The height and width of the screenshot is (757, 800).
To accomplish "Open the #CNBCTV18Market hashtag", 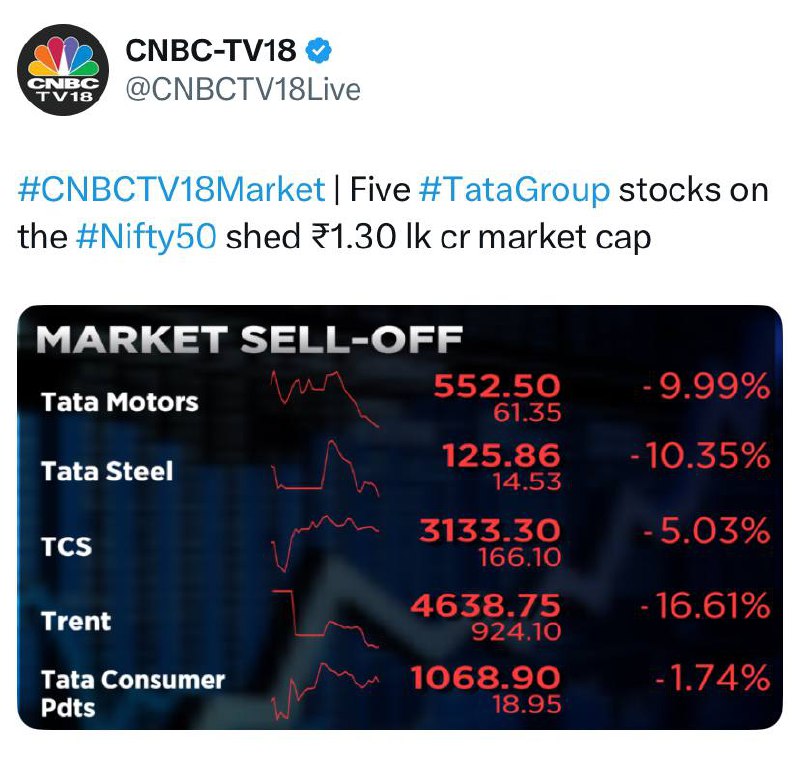I will click(x=171, y=190).
